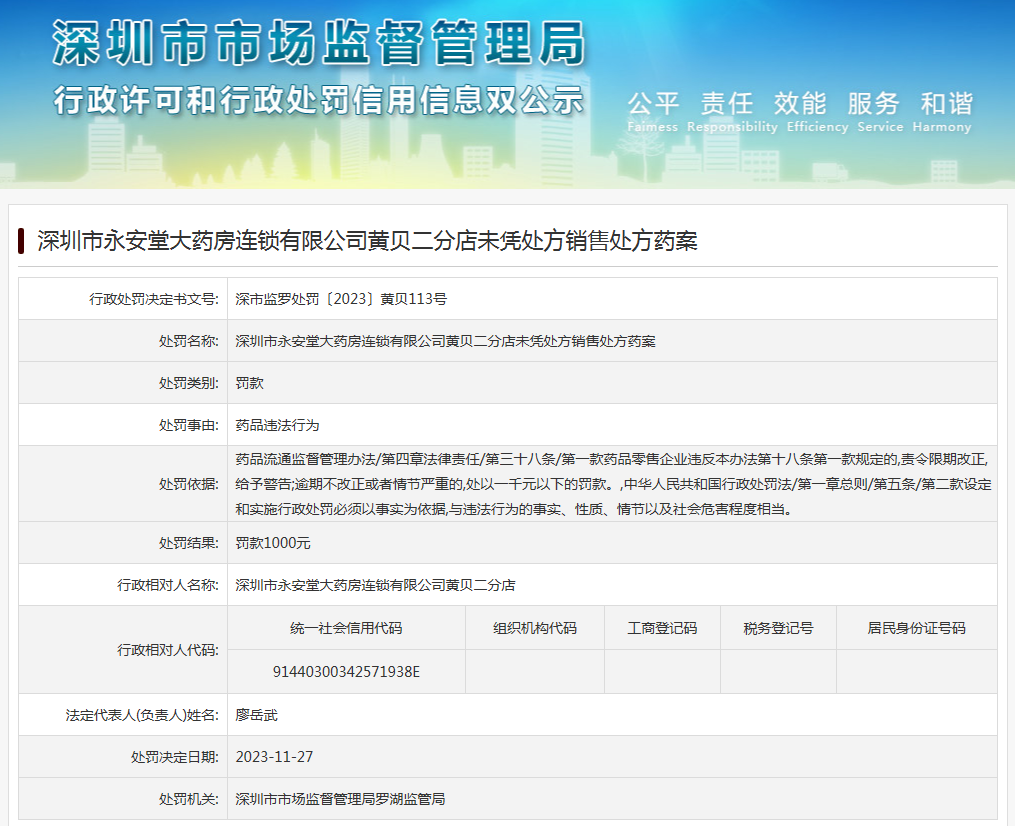The height and width of the screenshot is (826, 1015).
Task: Click the 处罚名称 label
Action: (x=188, y=341)
